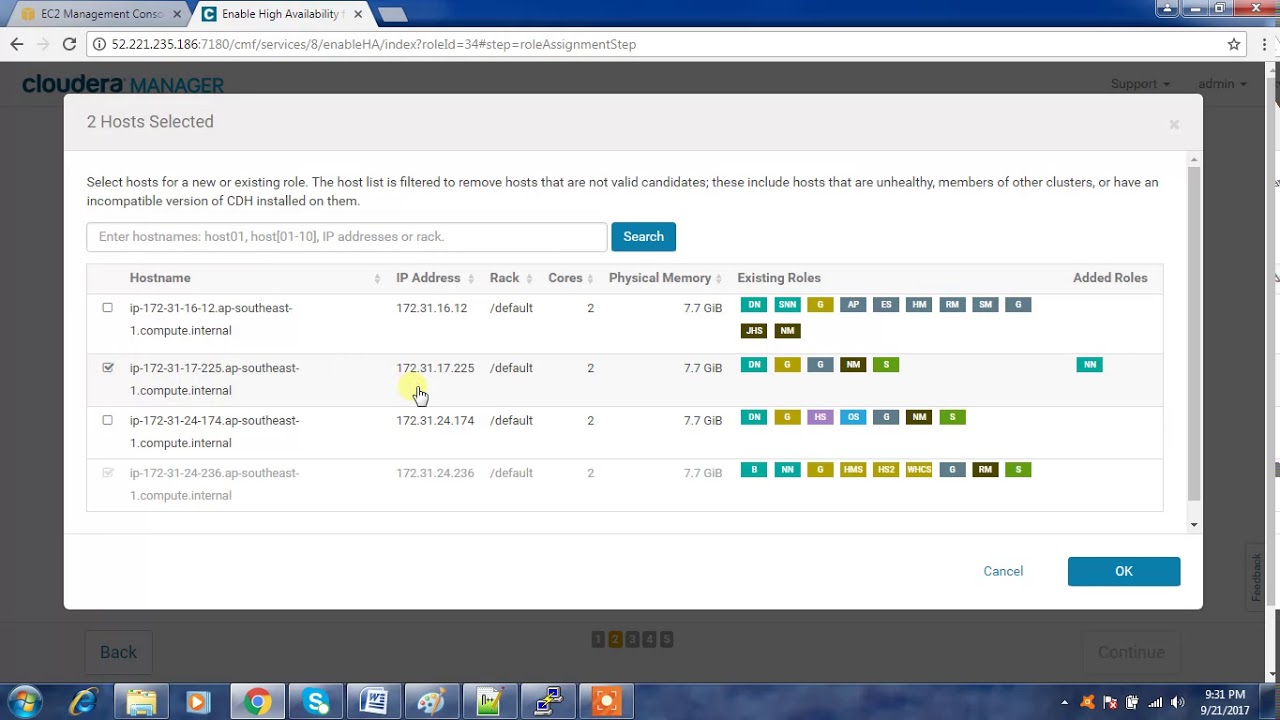Open the admin user dropdown
The width and height of the screenshot is (1280, 720).
pyautogui.click(x=1222, y=84)
